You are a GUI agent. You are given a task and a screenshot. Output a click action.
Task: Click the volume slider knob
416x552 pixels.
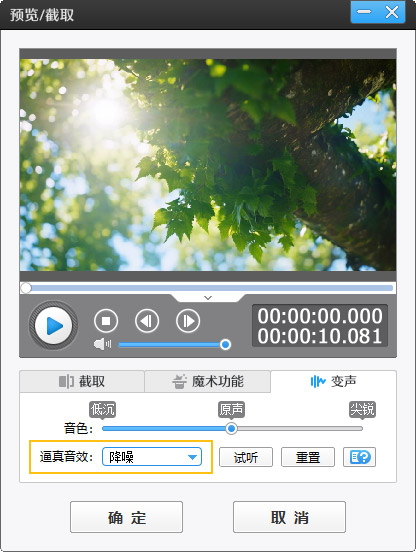(225, 344)
